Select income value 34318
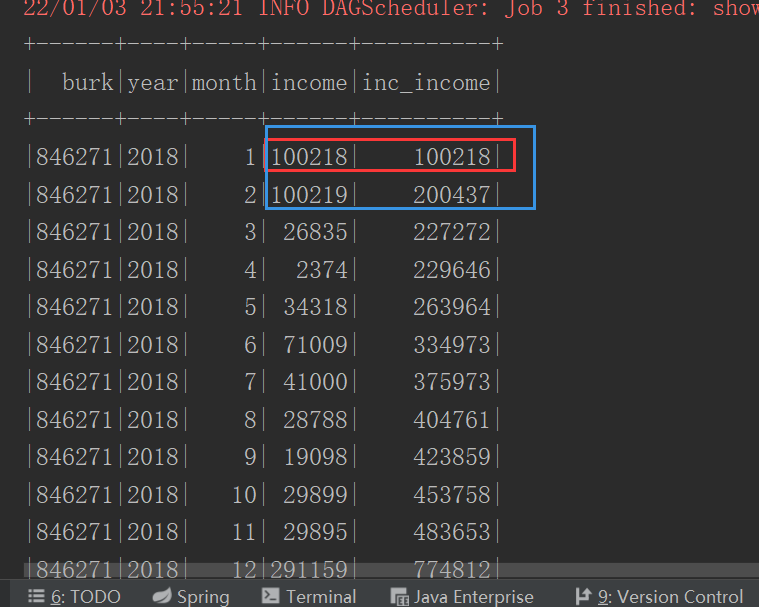Screen dimensions: 759x607 316,307
